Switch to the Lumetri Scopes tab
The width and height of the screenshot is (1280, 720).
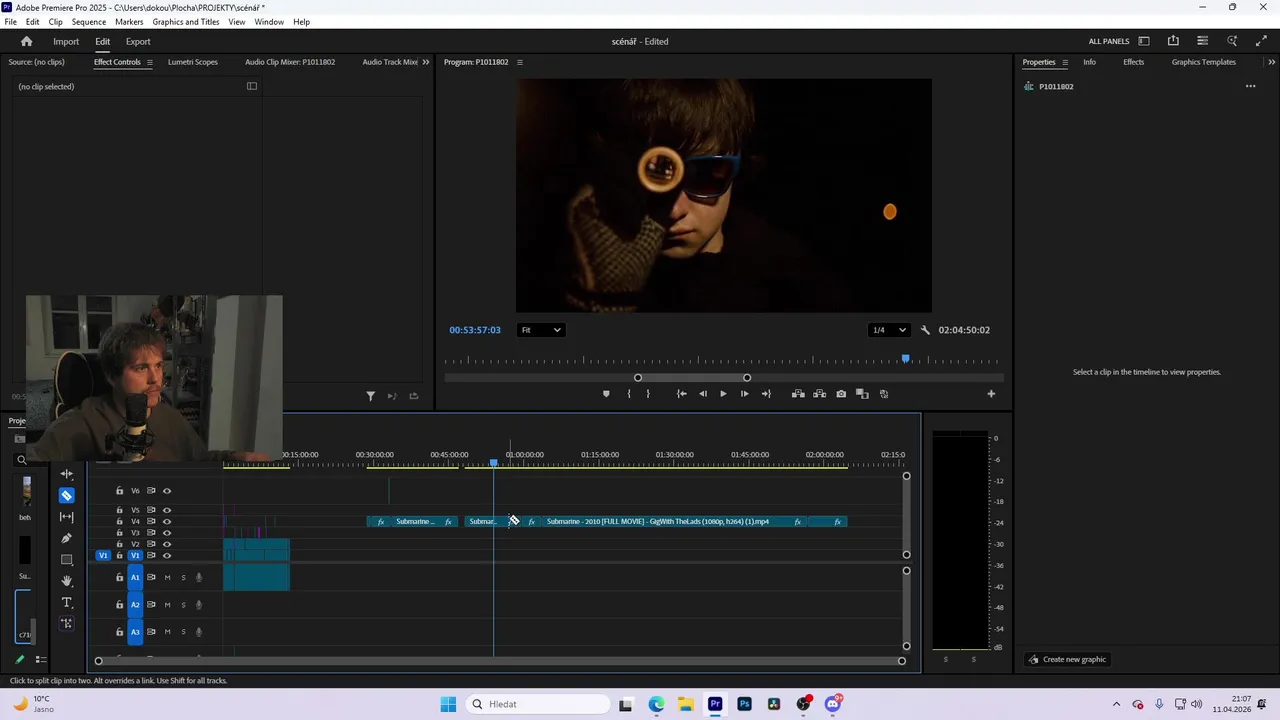(192, 62)
